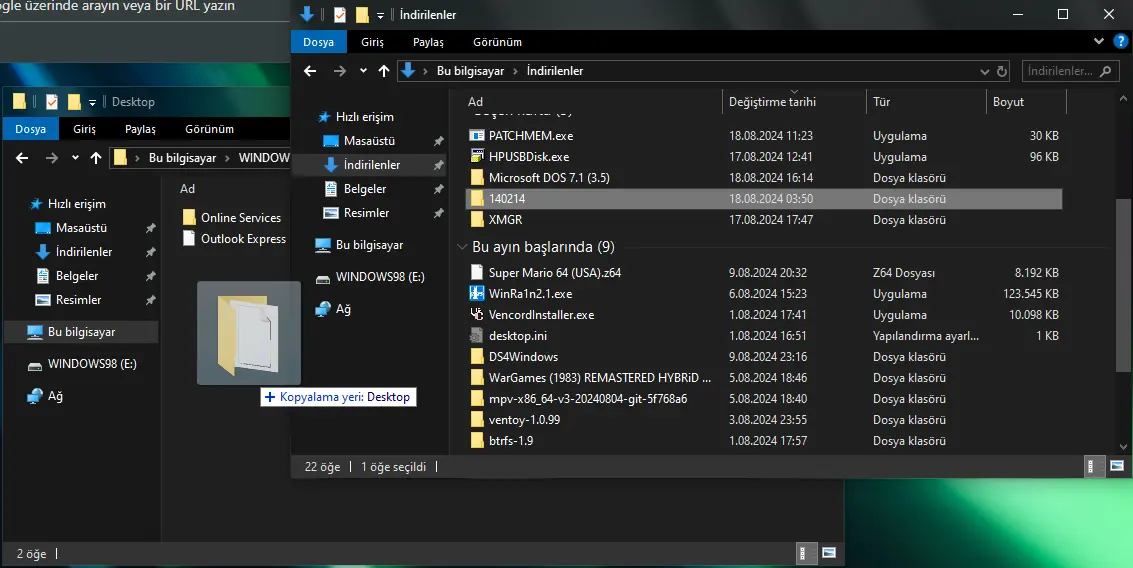Image resolution: width=1133 pixels, height=568 pixels.
Task: Click the DS4Windows folder icon
Action: pos(477,356)
